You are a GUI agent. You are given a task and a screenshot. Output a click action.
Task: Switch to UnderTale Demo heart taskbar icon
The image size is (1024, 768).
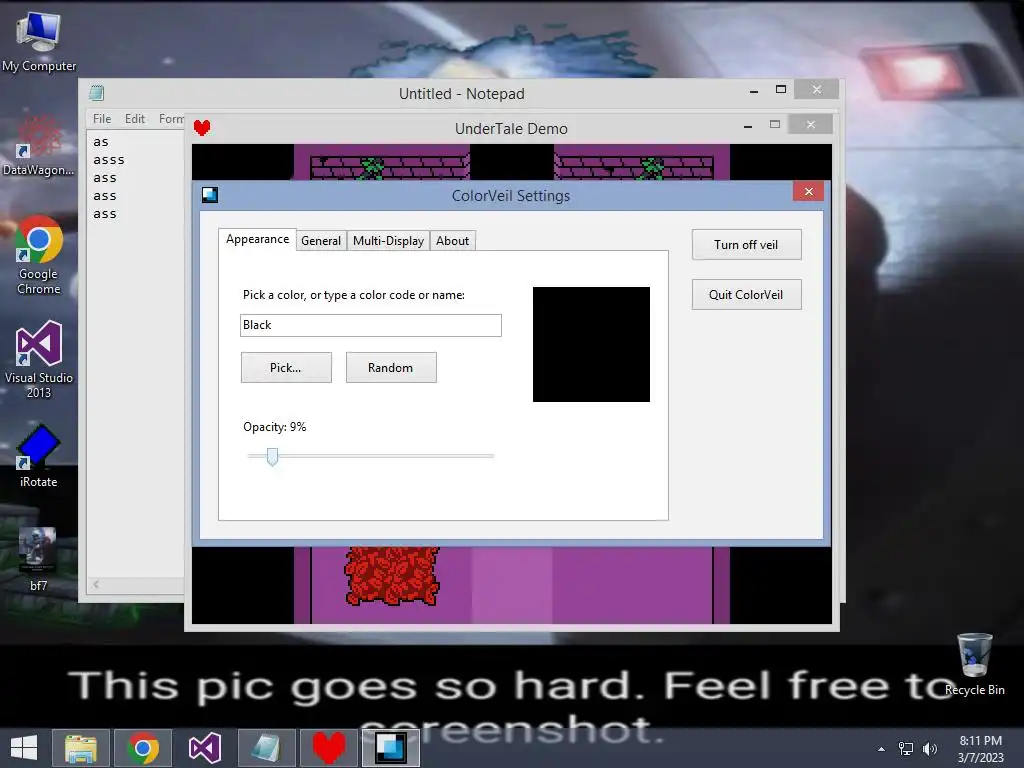tap(328, 748)
